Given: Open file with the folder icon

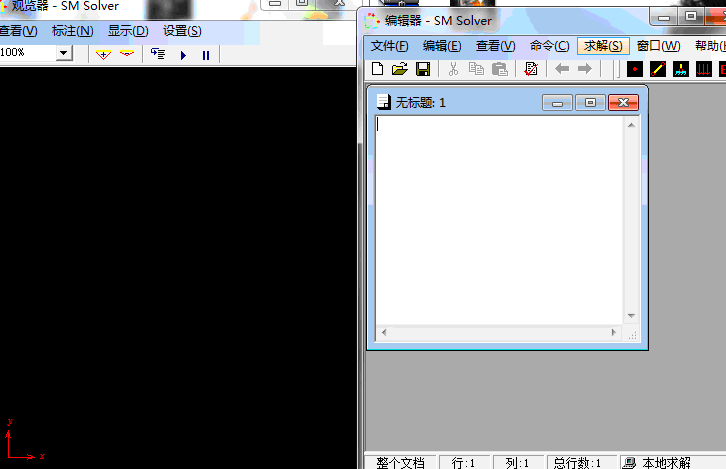Looking at the screenshot, I should 400,69.
